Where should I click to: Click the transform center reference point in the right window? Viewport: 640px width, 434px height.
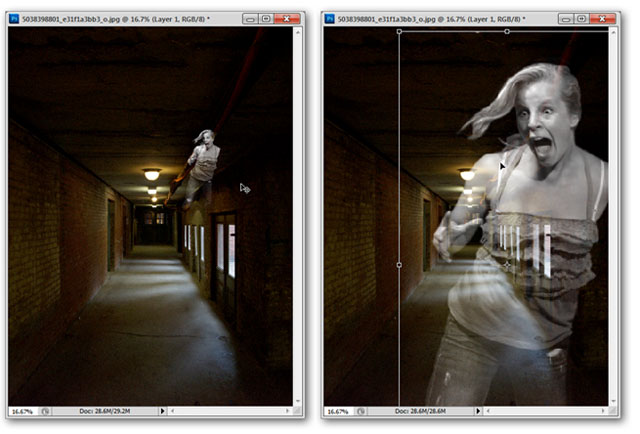507,265
